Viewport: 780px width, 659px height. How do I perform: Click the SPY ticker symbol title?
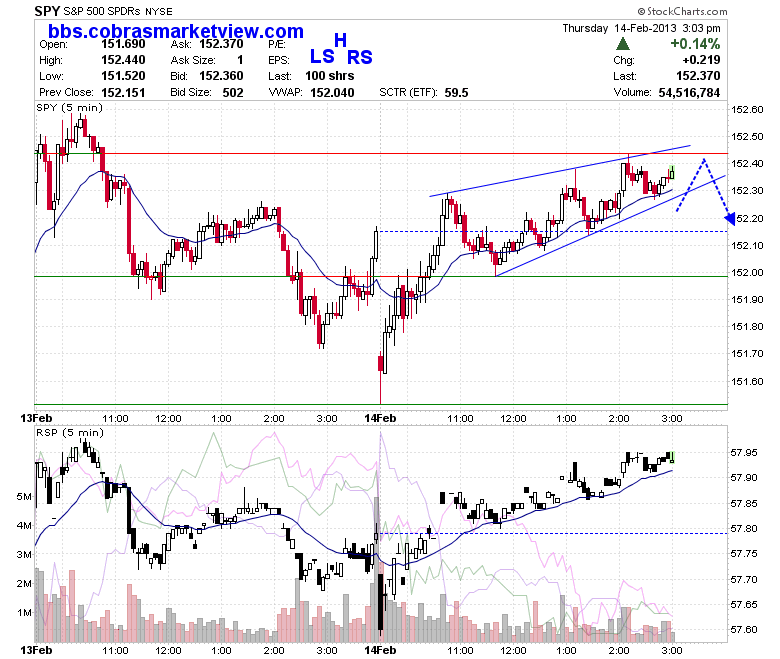click(47, 10)
